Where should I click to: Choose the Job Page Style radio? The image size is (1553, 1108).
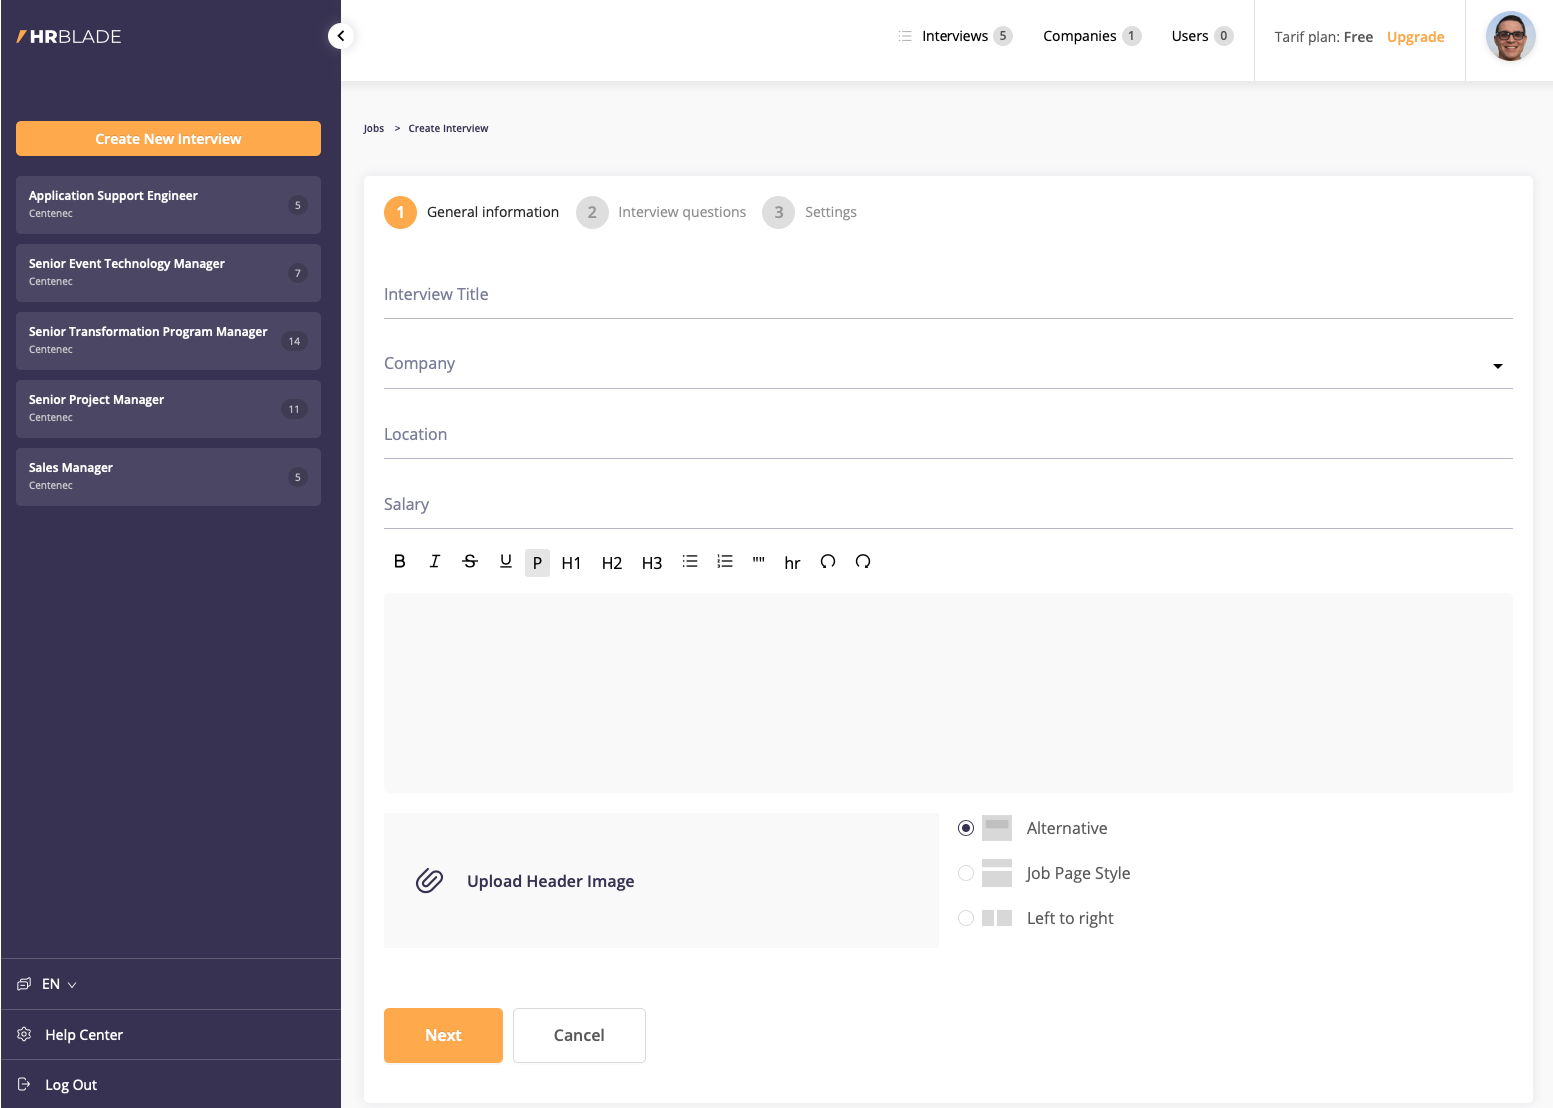pyautogui.click(x=966, y=873)
